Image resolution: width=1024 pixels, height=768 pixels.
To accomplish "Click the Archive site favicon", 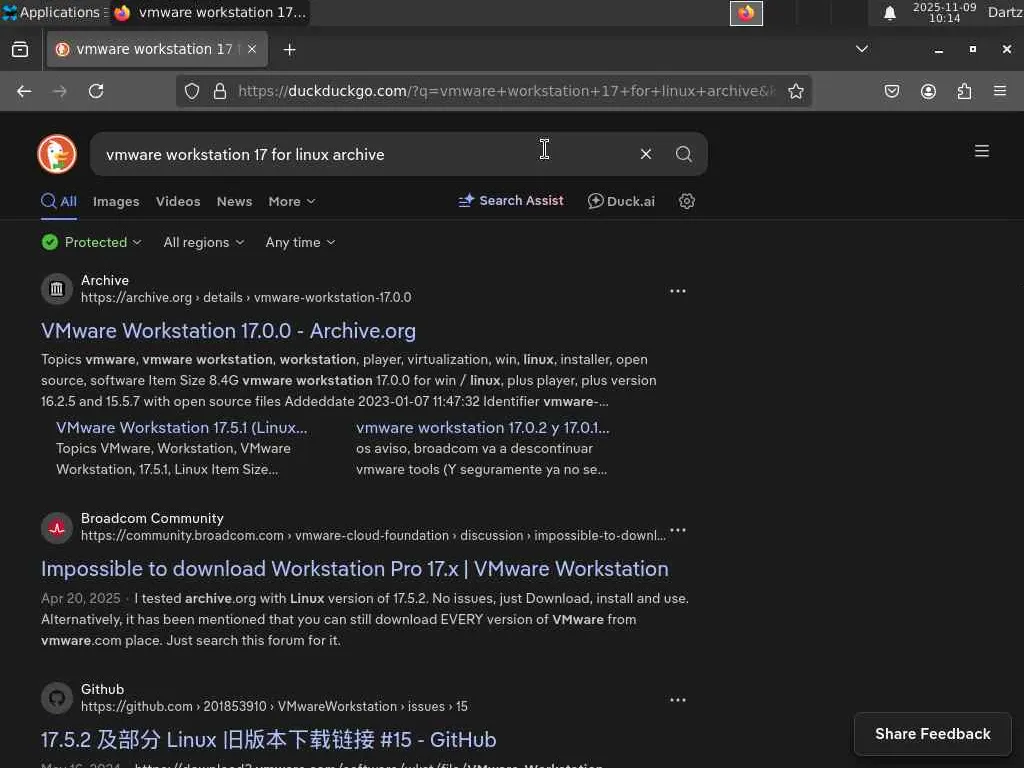I will pos(57,289).
